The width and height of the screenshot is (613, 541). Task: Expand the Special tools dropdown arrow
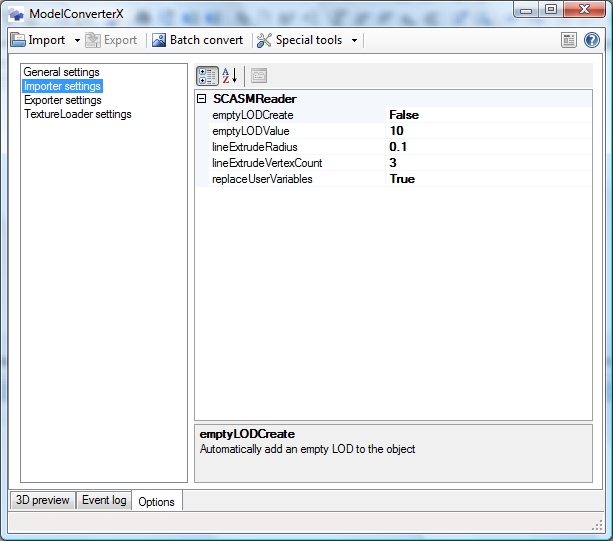354,41
